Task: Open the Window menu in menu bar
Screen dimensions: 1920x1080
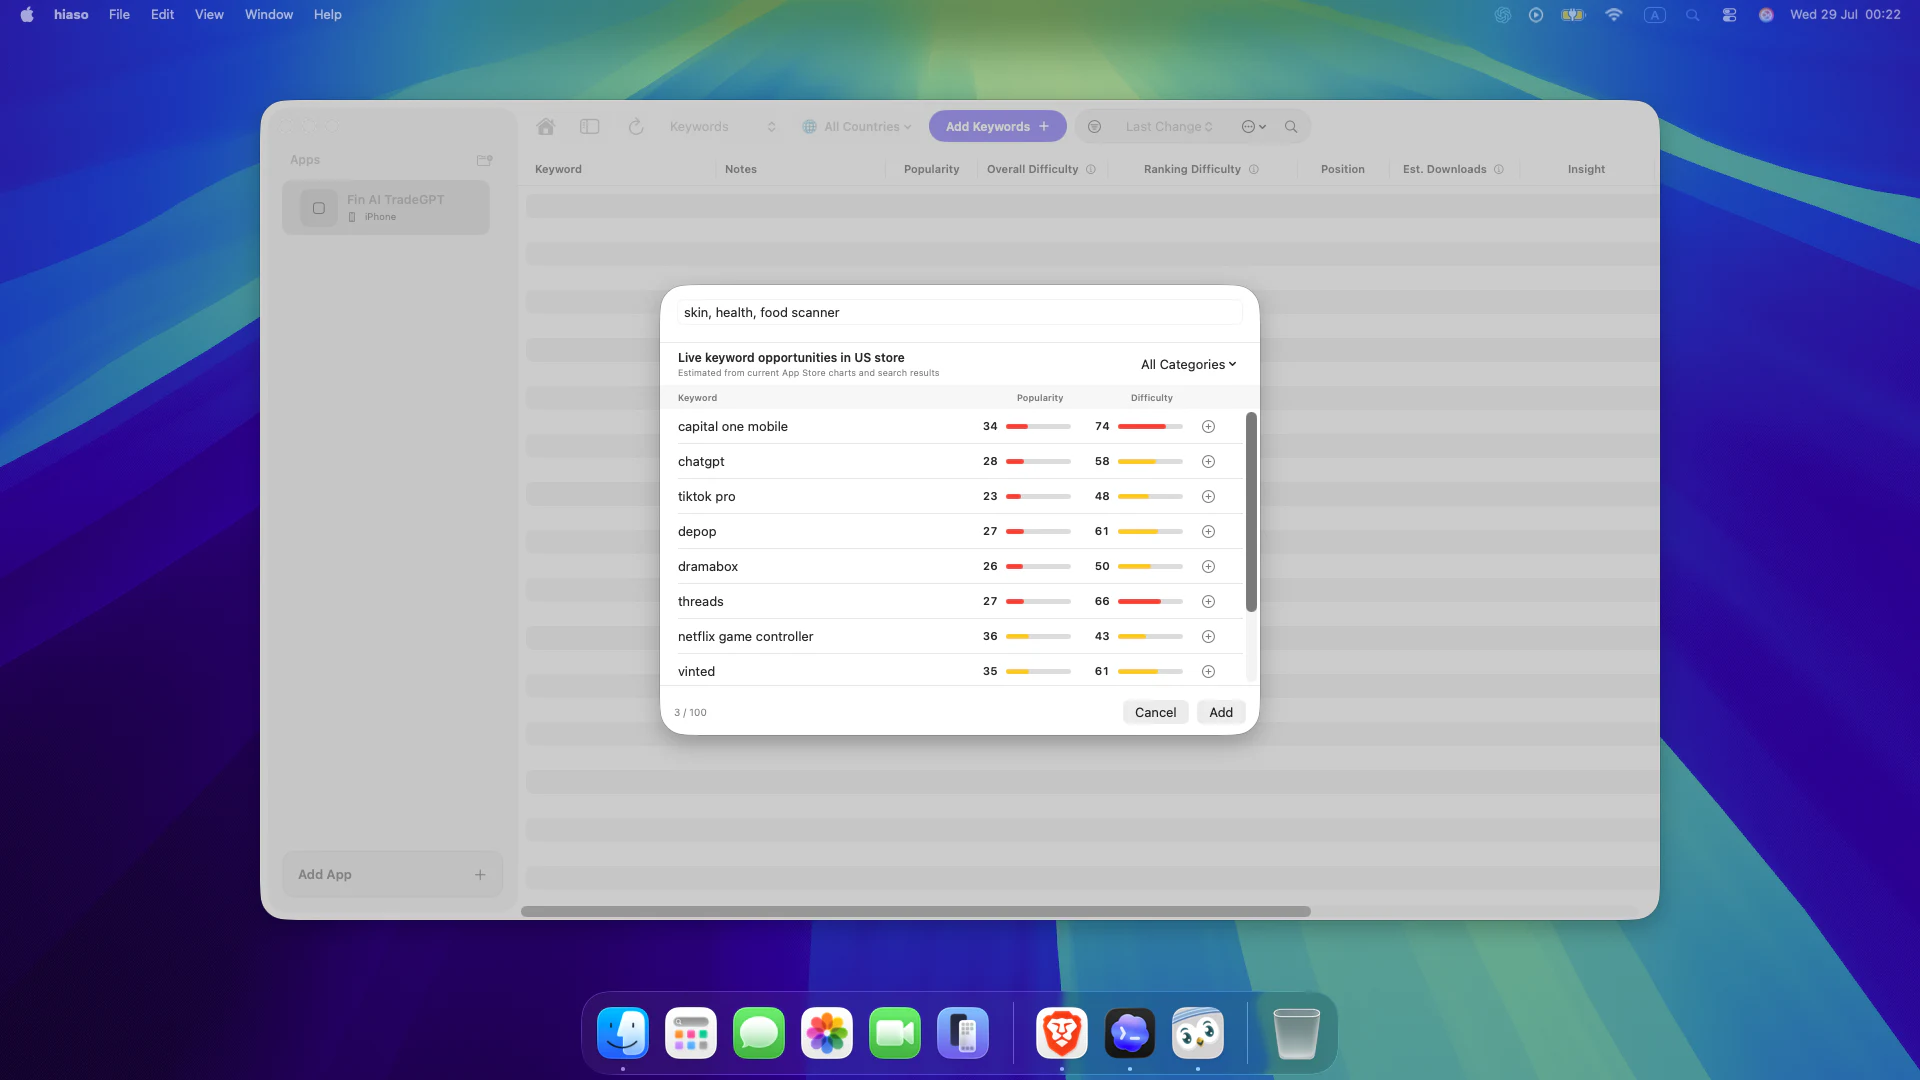Action: tap(269, 14)
